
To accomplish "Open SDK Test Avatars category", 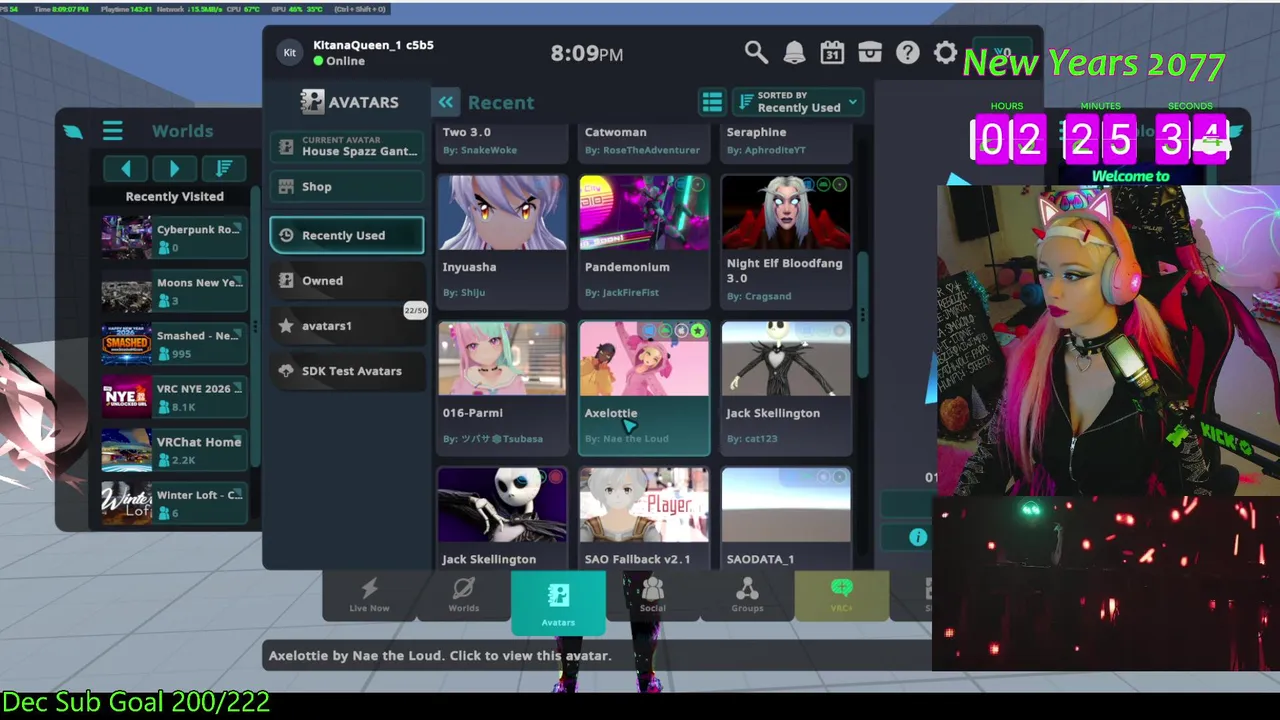I will point(347,371).
